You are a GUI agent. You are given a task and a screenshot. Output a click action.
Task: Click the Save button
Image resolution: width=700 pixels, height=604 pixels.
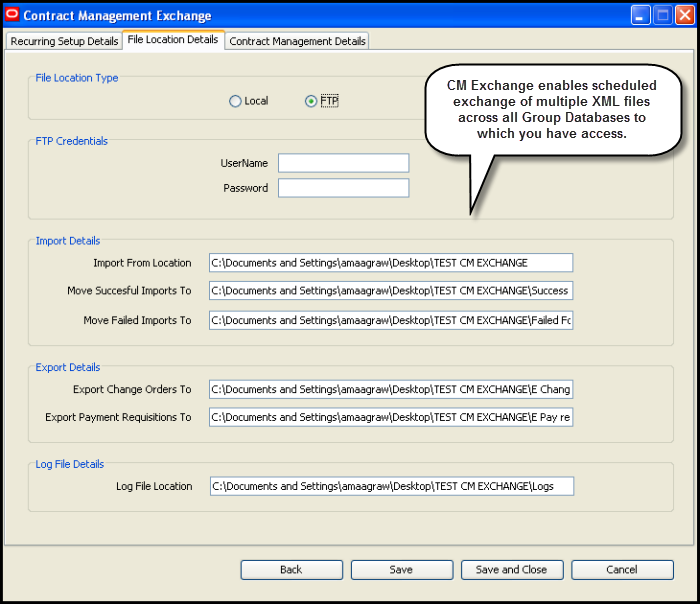coord(401,570)
